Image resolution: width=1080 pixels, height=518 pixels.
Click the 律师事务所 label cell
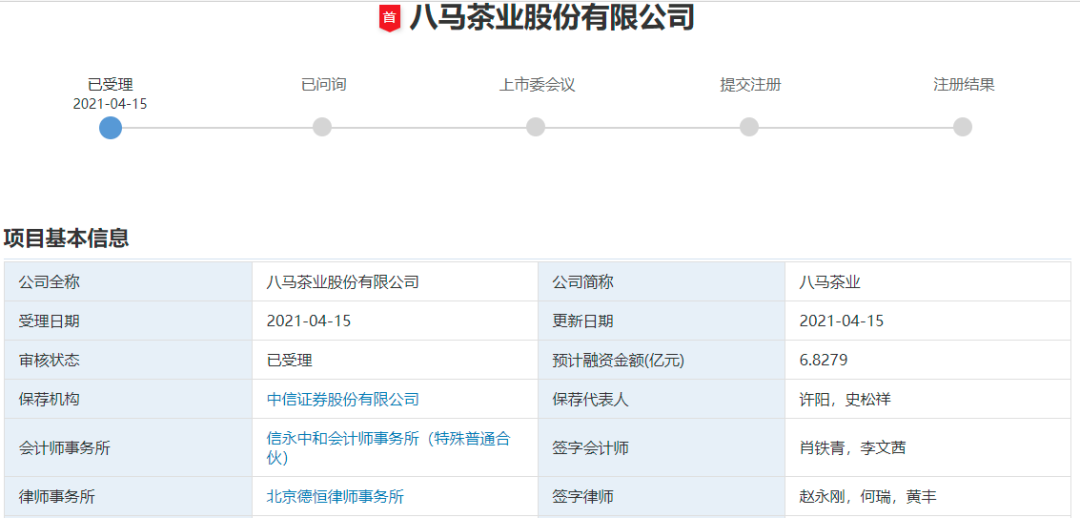point(129,496)
